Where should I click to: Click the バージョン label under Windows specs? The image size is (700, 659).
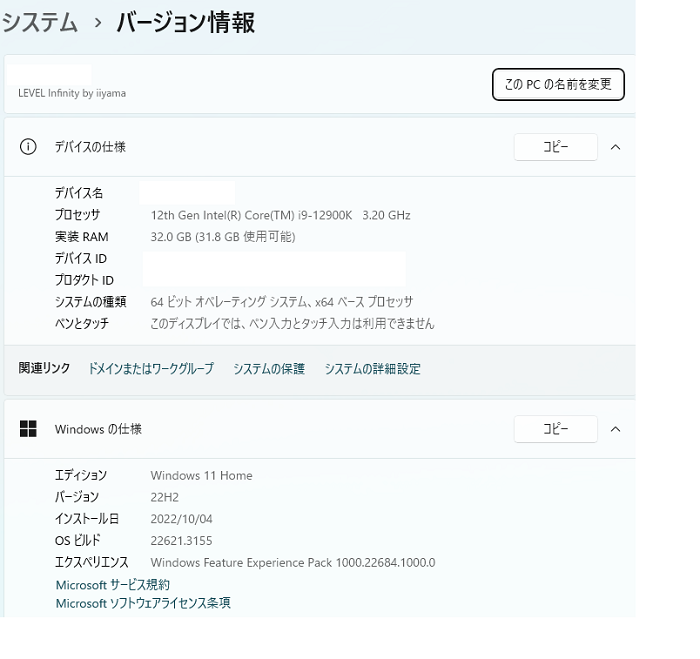coord(77,496)
